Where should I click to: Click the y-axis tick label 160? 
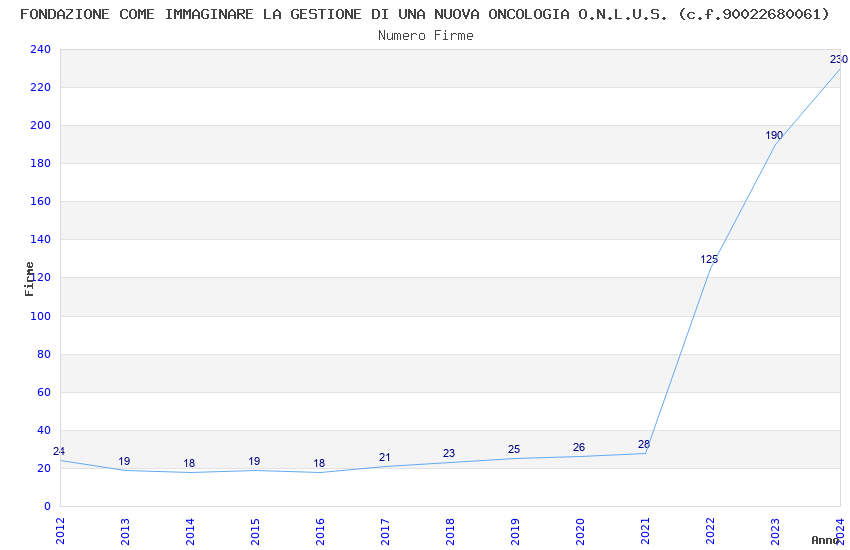(41, 201)
